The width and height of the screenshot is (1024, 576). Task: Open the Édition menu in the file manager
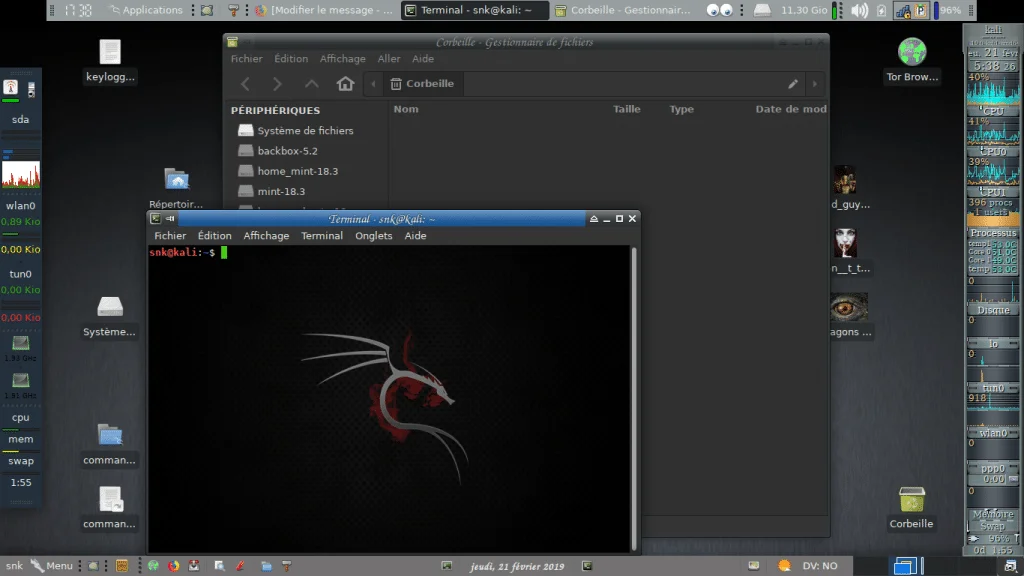click(291, 59)
